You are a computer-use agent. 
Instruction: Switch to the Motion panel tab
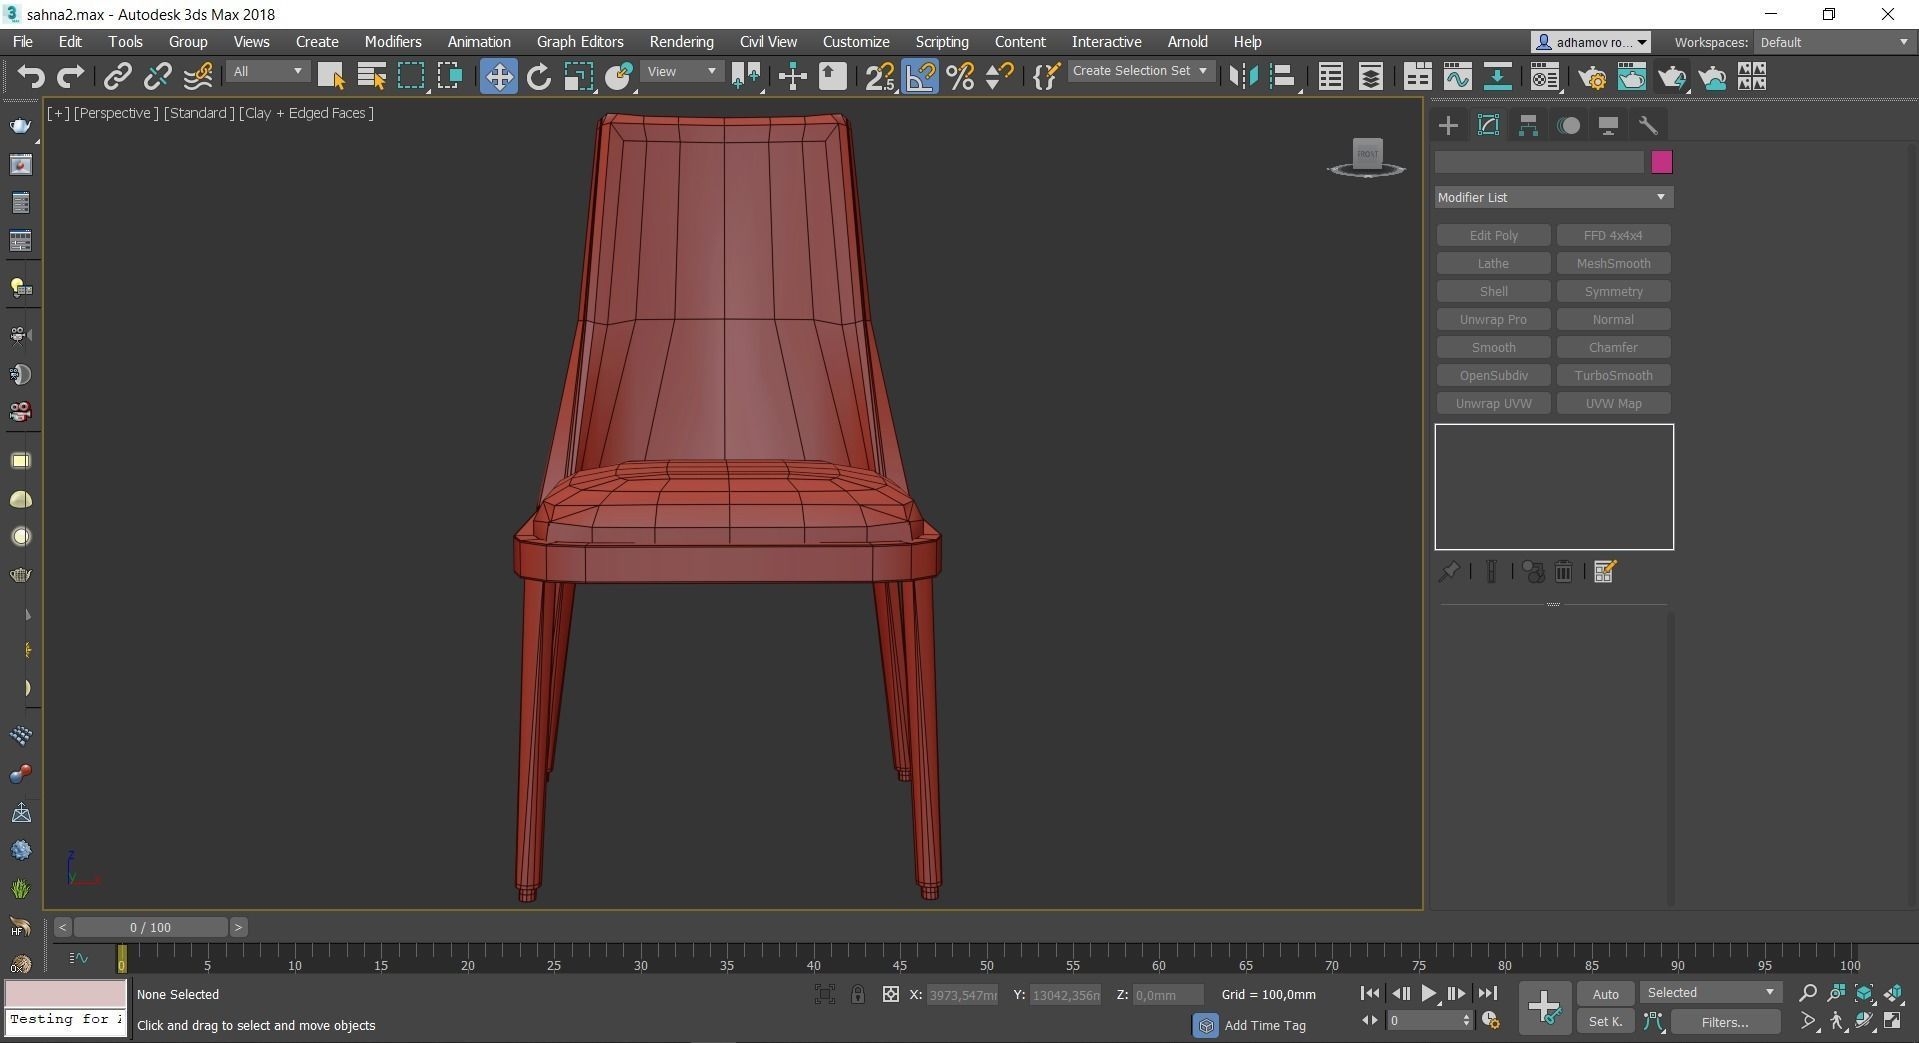[x=1569, y=125]
